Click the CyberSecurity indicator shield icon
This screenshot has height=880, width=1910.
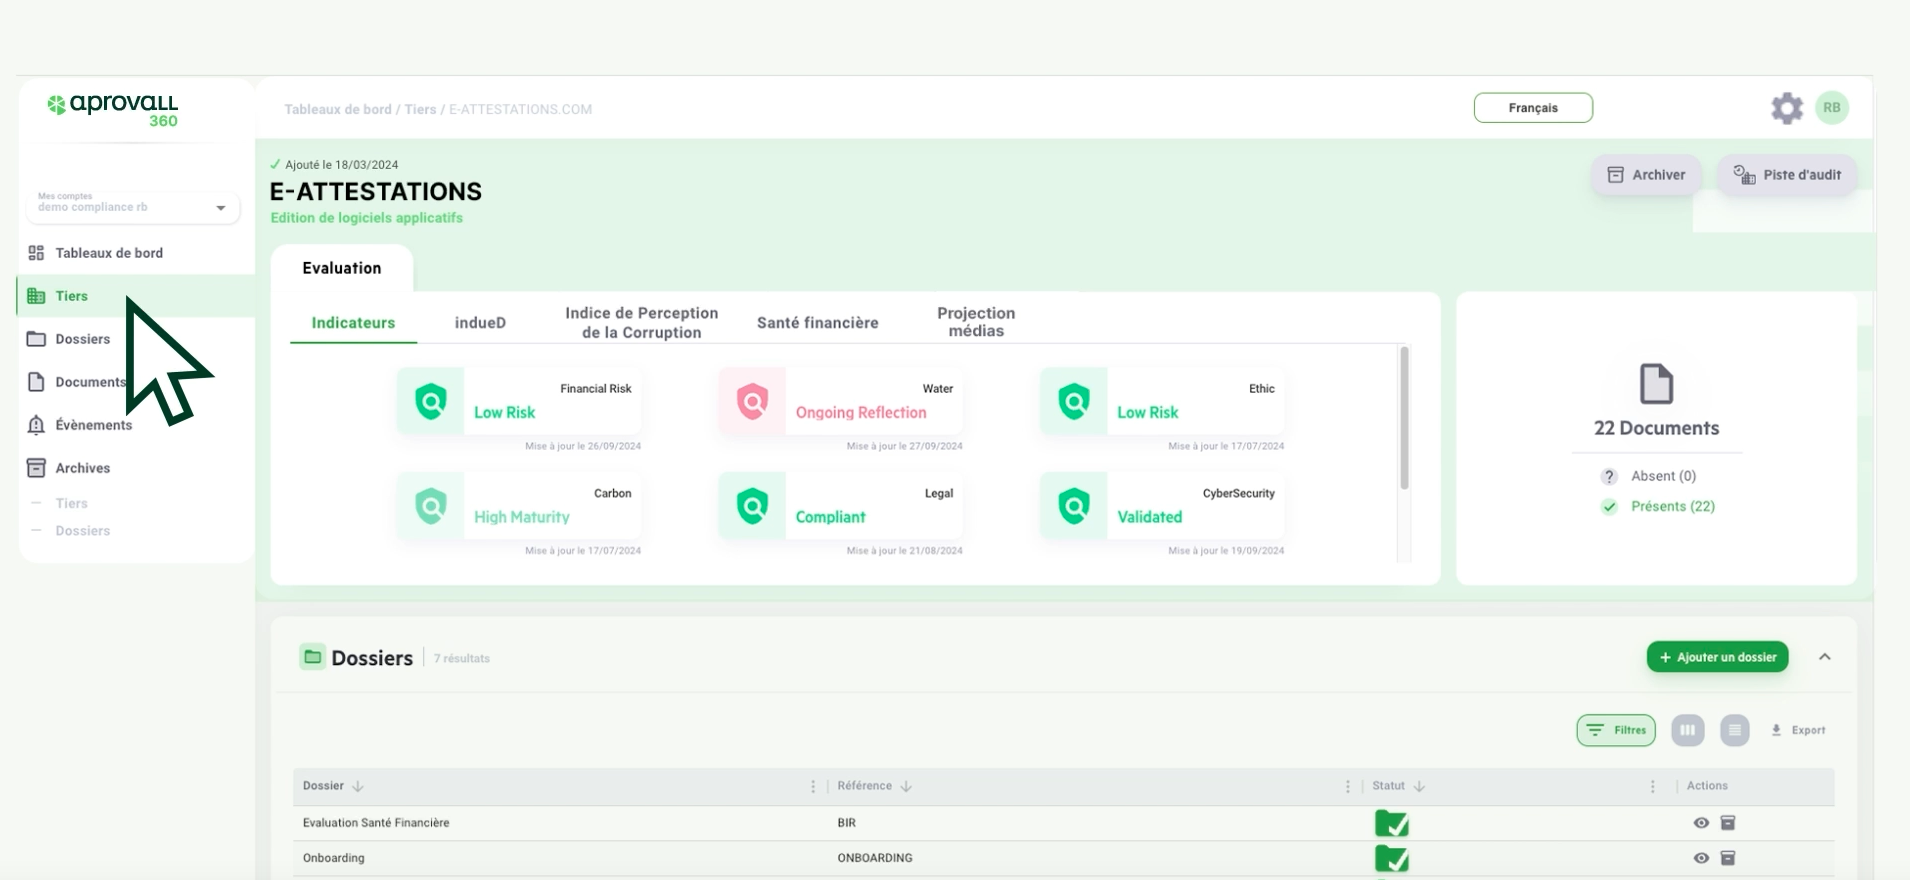[1074, 506]
